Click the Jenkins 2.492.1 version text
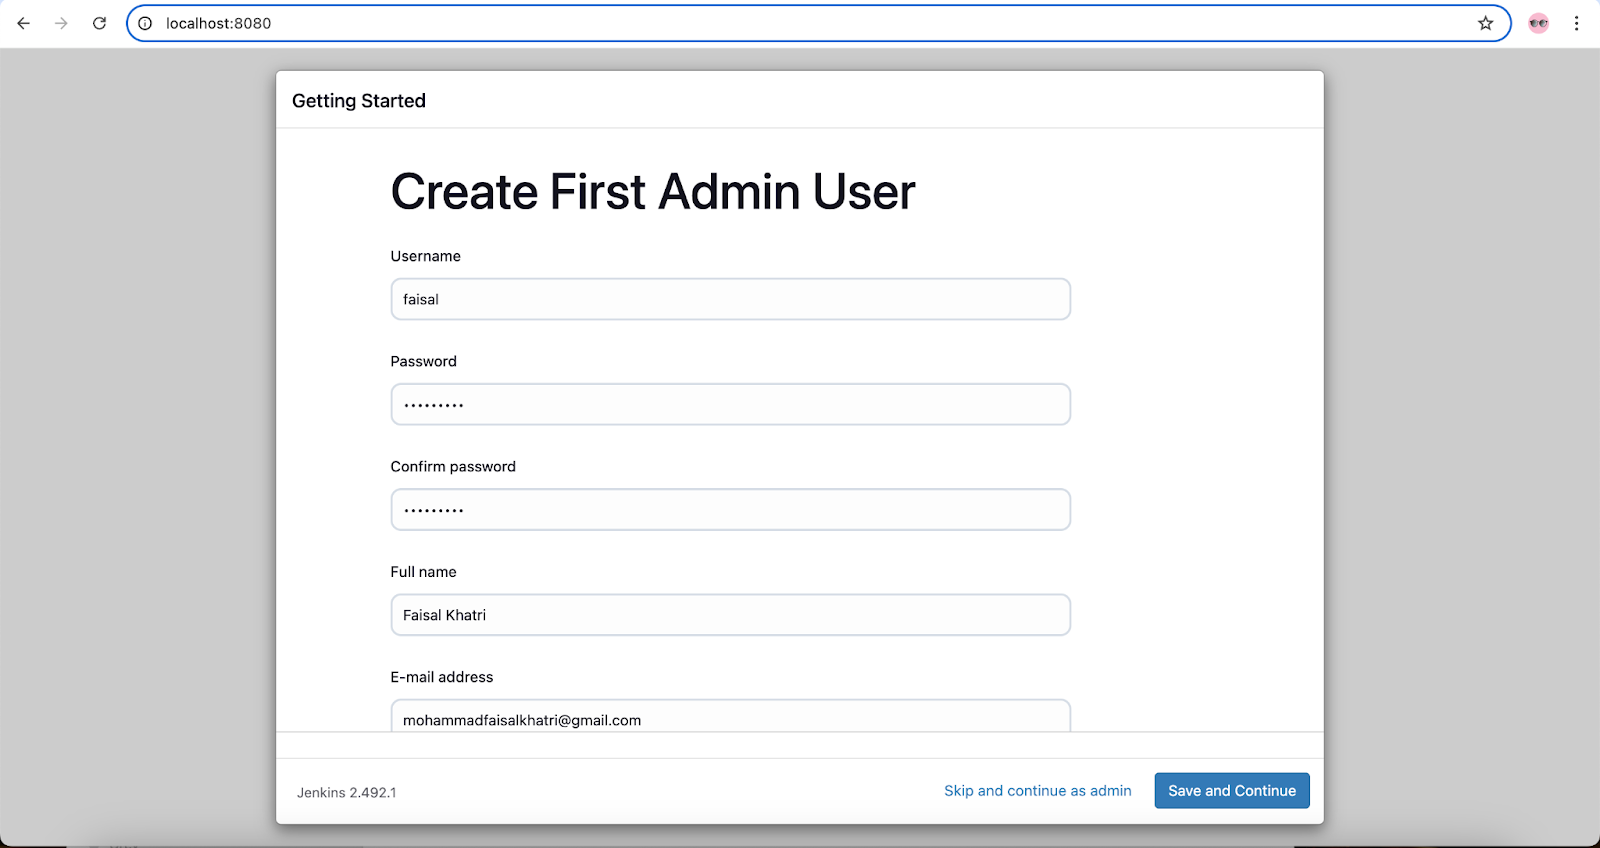Screen dimensions: 1600x848 point(346,792)
